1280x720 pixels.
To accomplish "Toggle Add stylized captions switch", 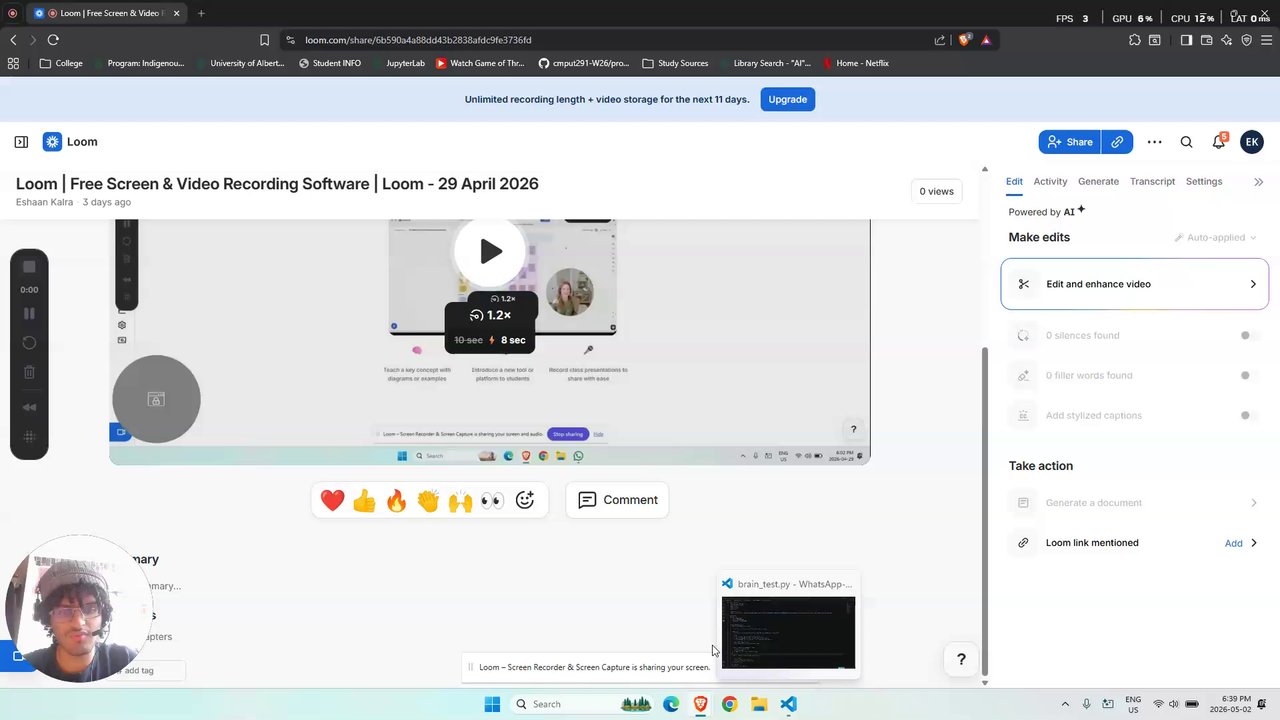I will (x=1246, y=416).
